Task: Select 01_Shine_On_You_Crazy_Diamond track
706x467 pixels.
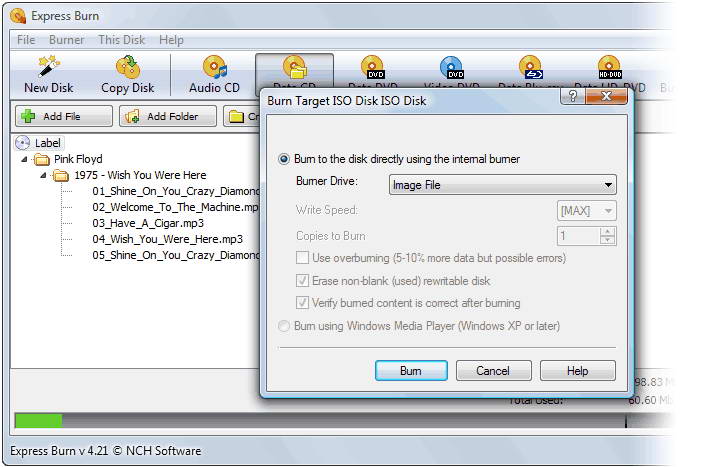Action: (x=176, y=191)
